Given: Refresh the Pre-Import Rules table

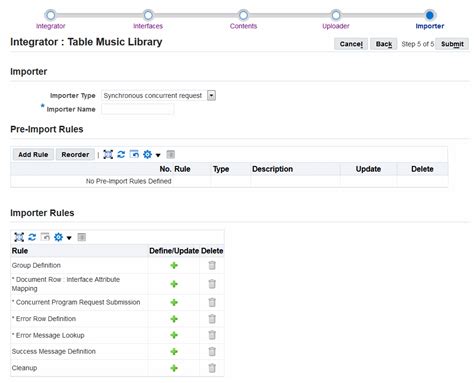Looking at the screenshot, I should 121,154.
